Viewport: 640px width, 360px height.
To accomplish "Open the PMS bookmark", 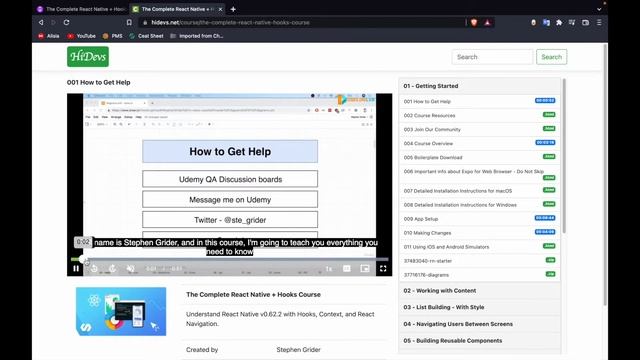I will click(x=113, y=36).
